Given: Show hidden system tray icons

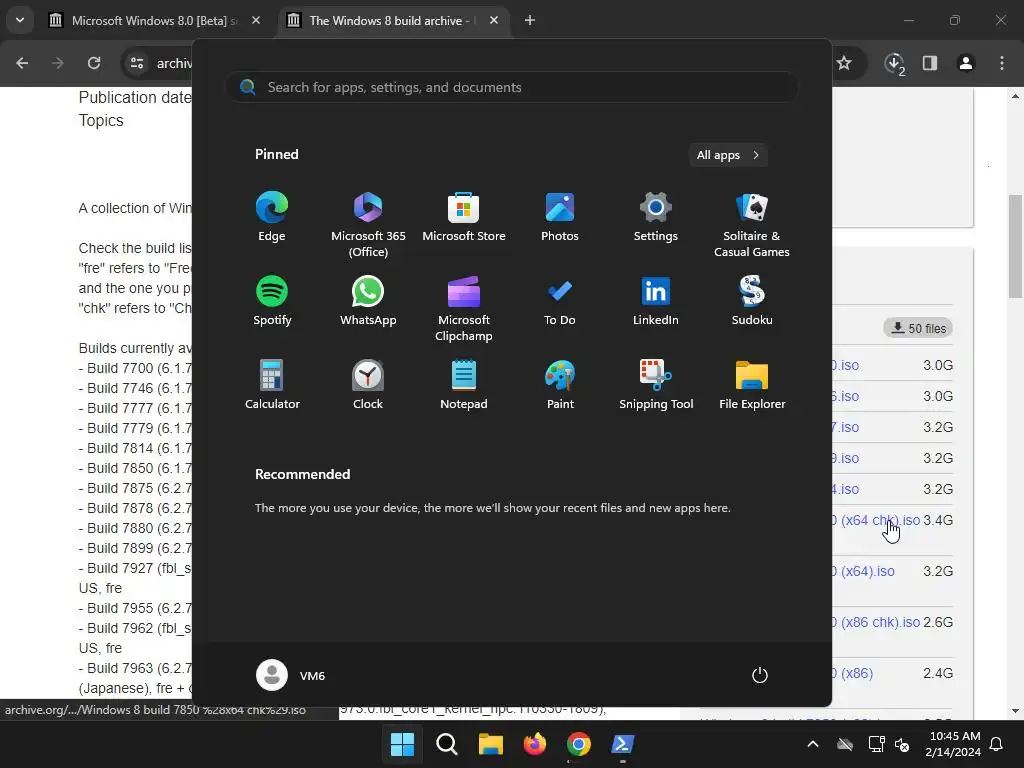Looking at the screenshot, I should 813,744.
